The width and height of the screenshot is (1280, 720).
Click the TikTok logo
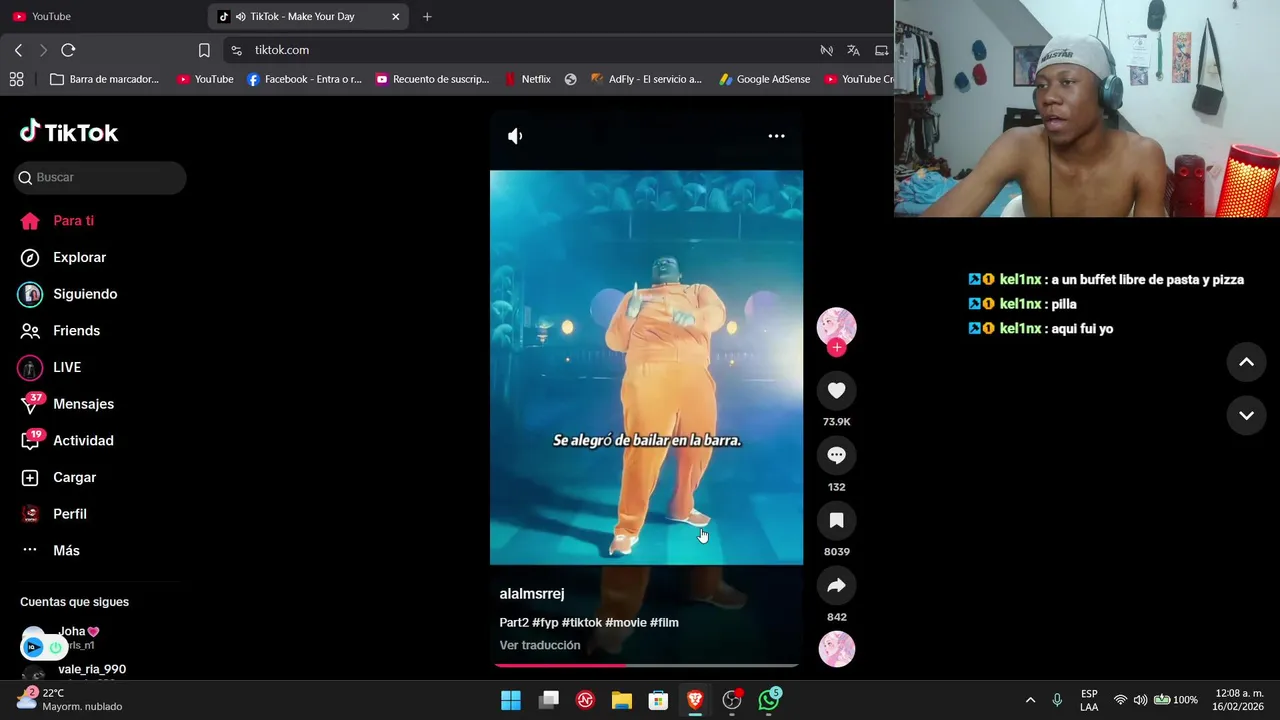(69, 132)
